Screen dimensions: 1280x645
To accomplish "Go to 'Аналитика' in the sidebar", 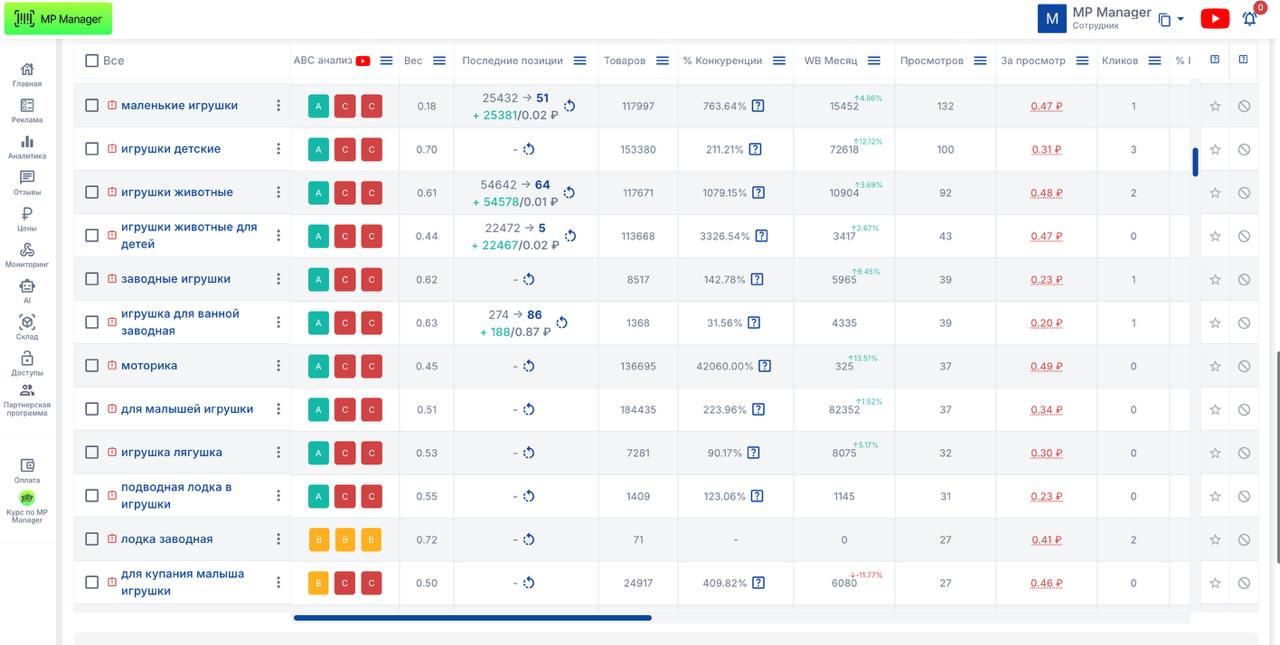I will click(x=27, y=147).
